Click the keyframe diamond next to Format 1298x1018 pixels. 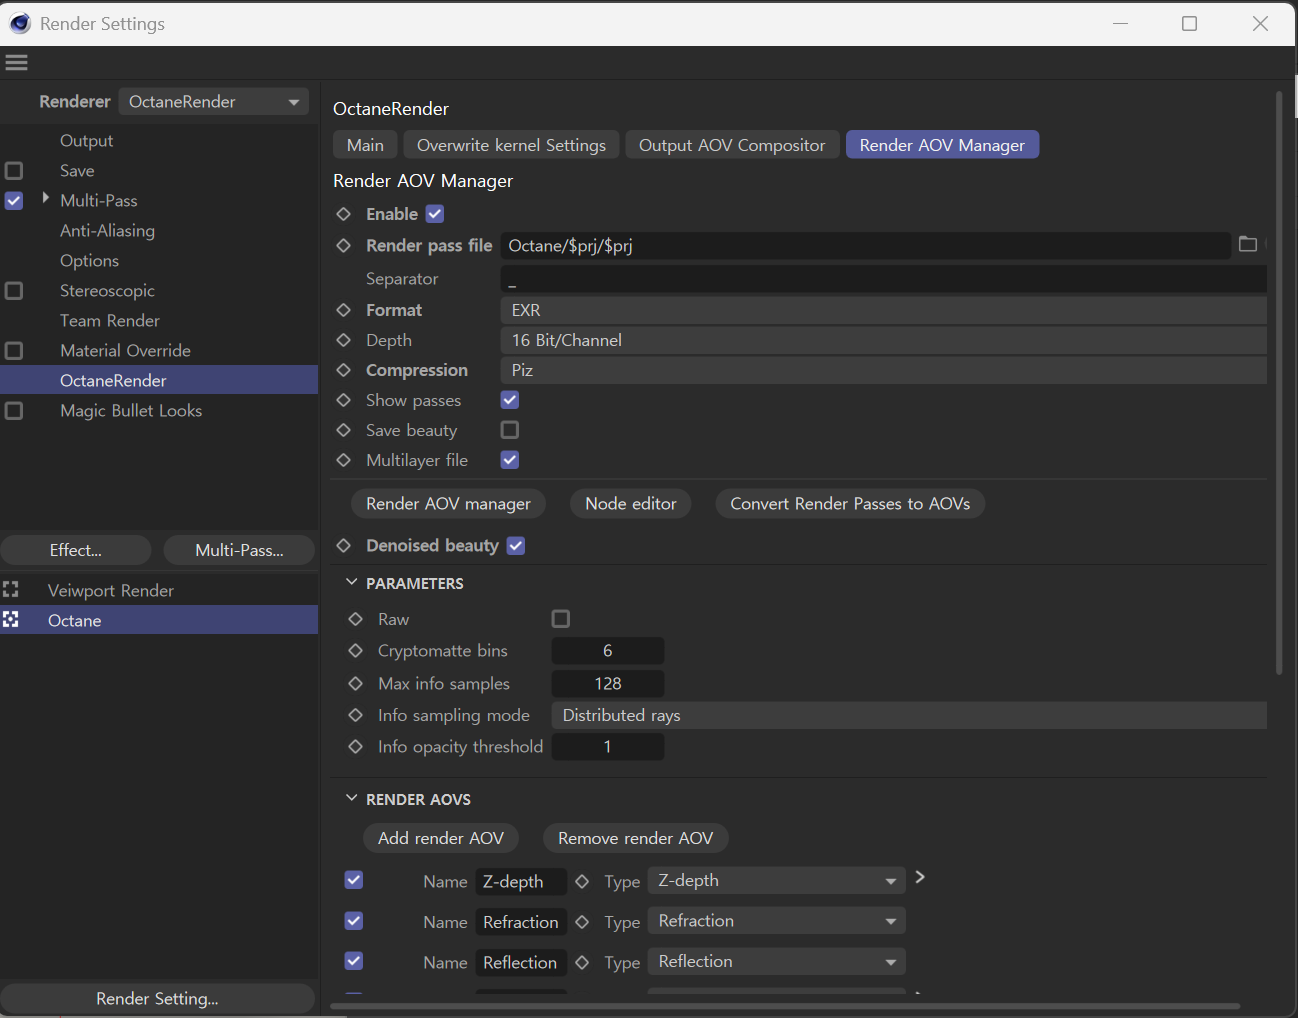[344, 310]
